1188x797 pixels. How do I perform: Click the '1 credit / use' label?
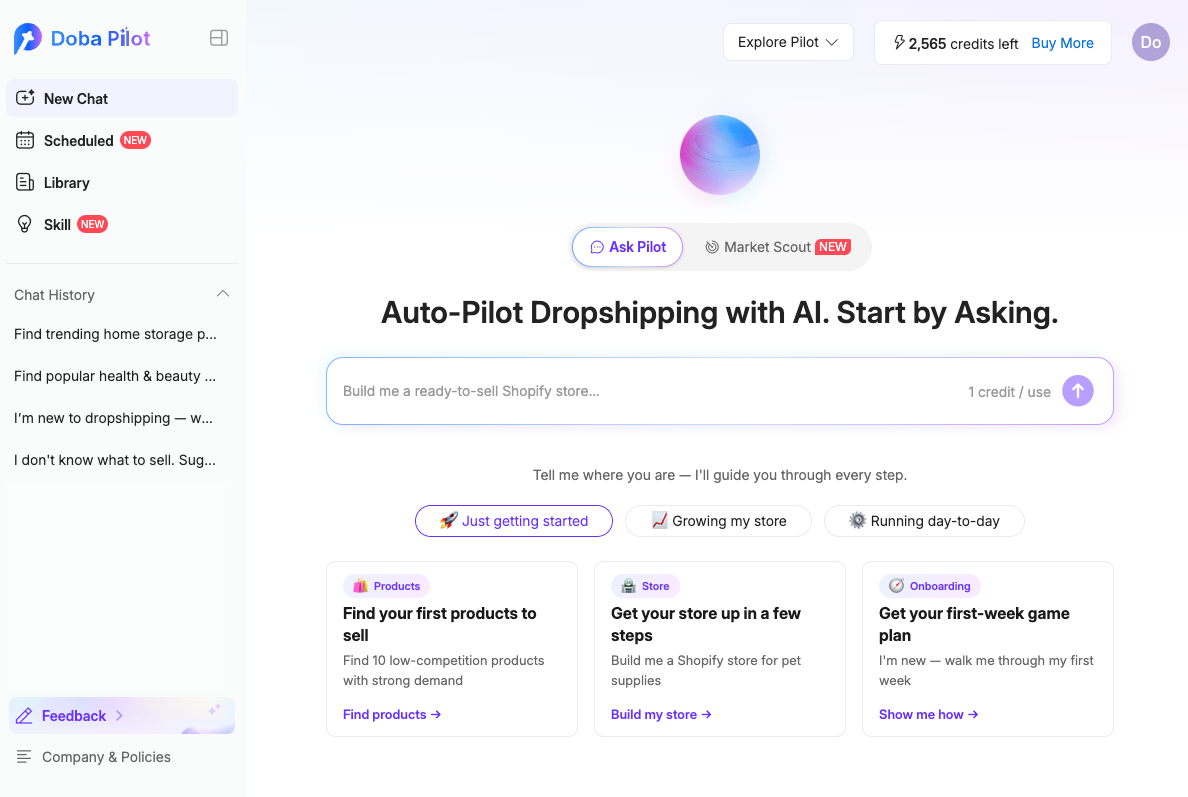[1009, 392]
